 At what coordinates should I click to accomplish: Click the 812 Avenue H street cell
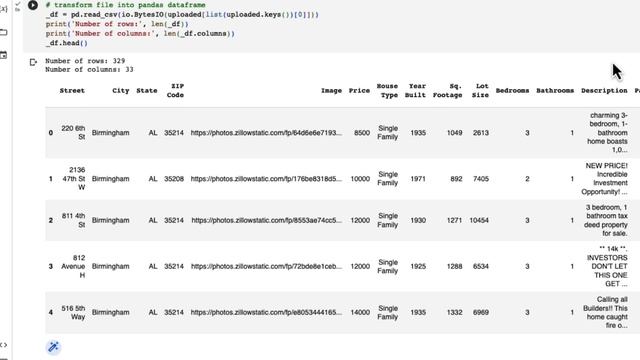(x=73, y=266)
